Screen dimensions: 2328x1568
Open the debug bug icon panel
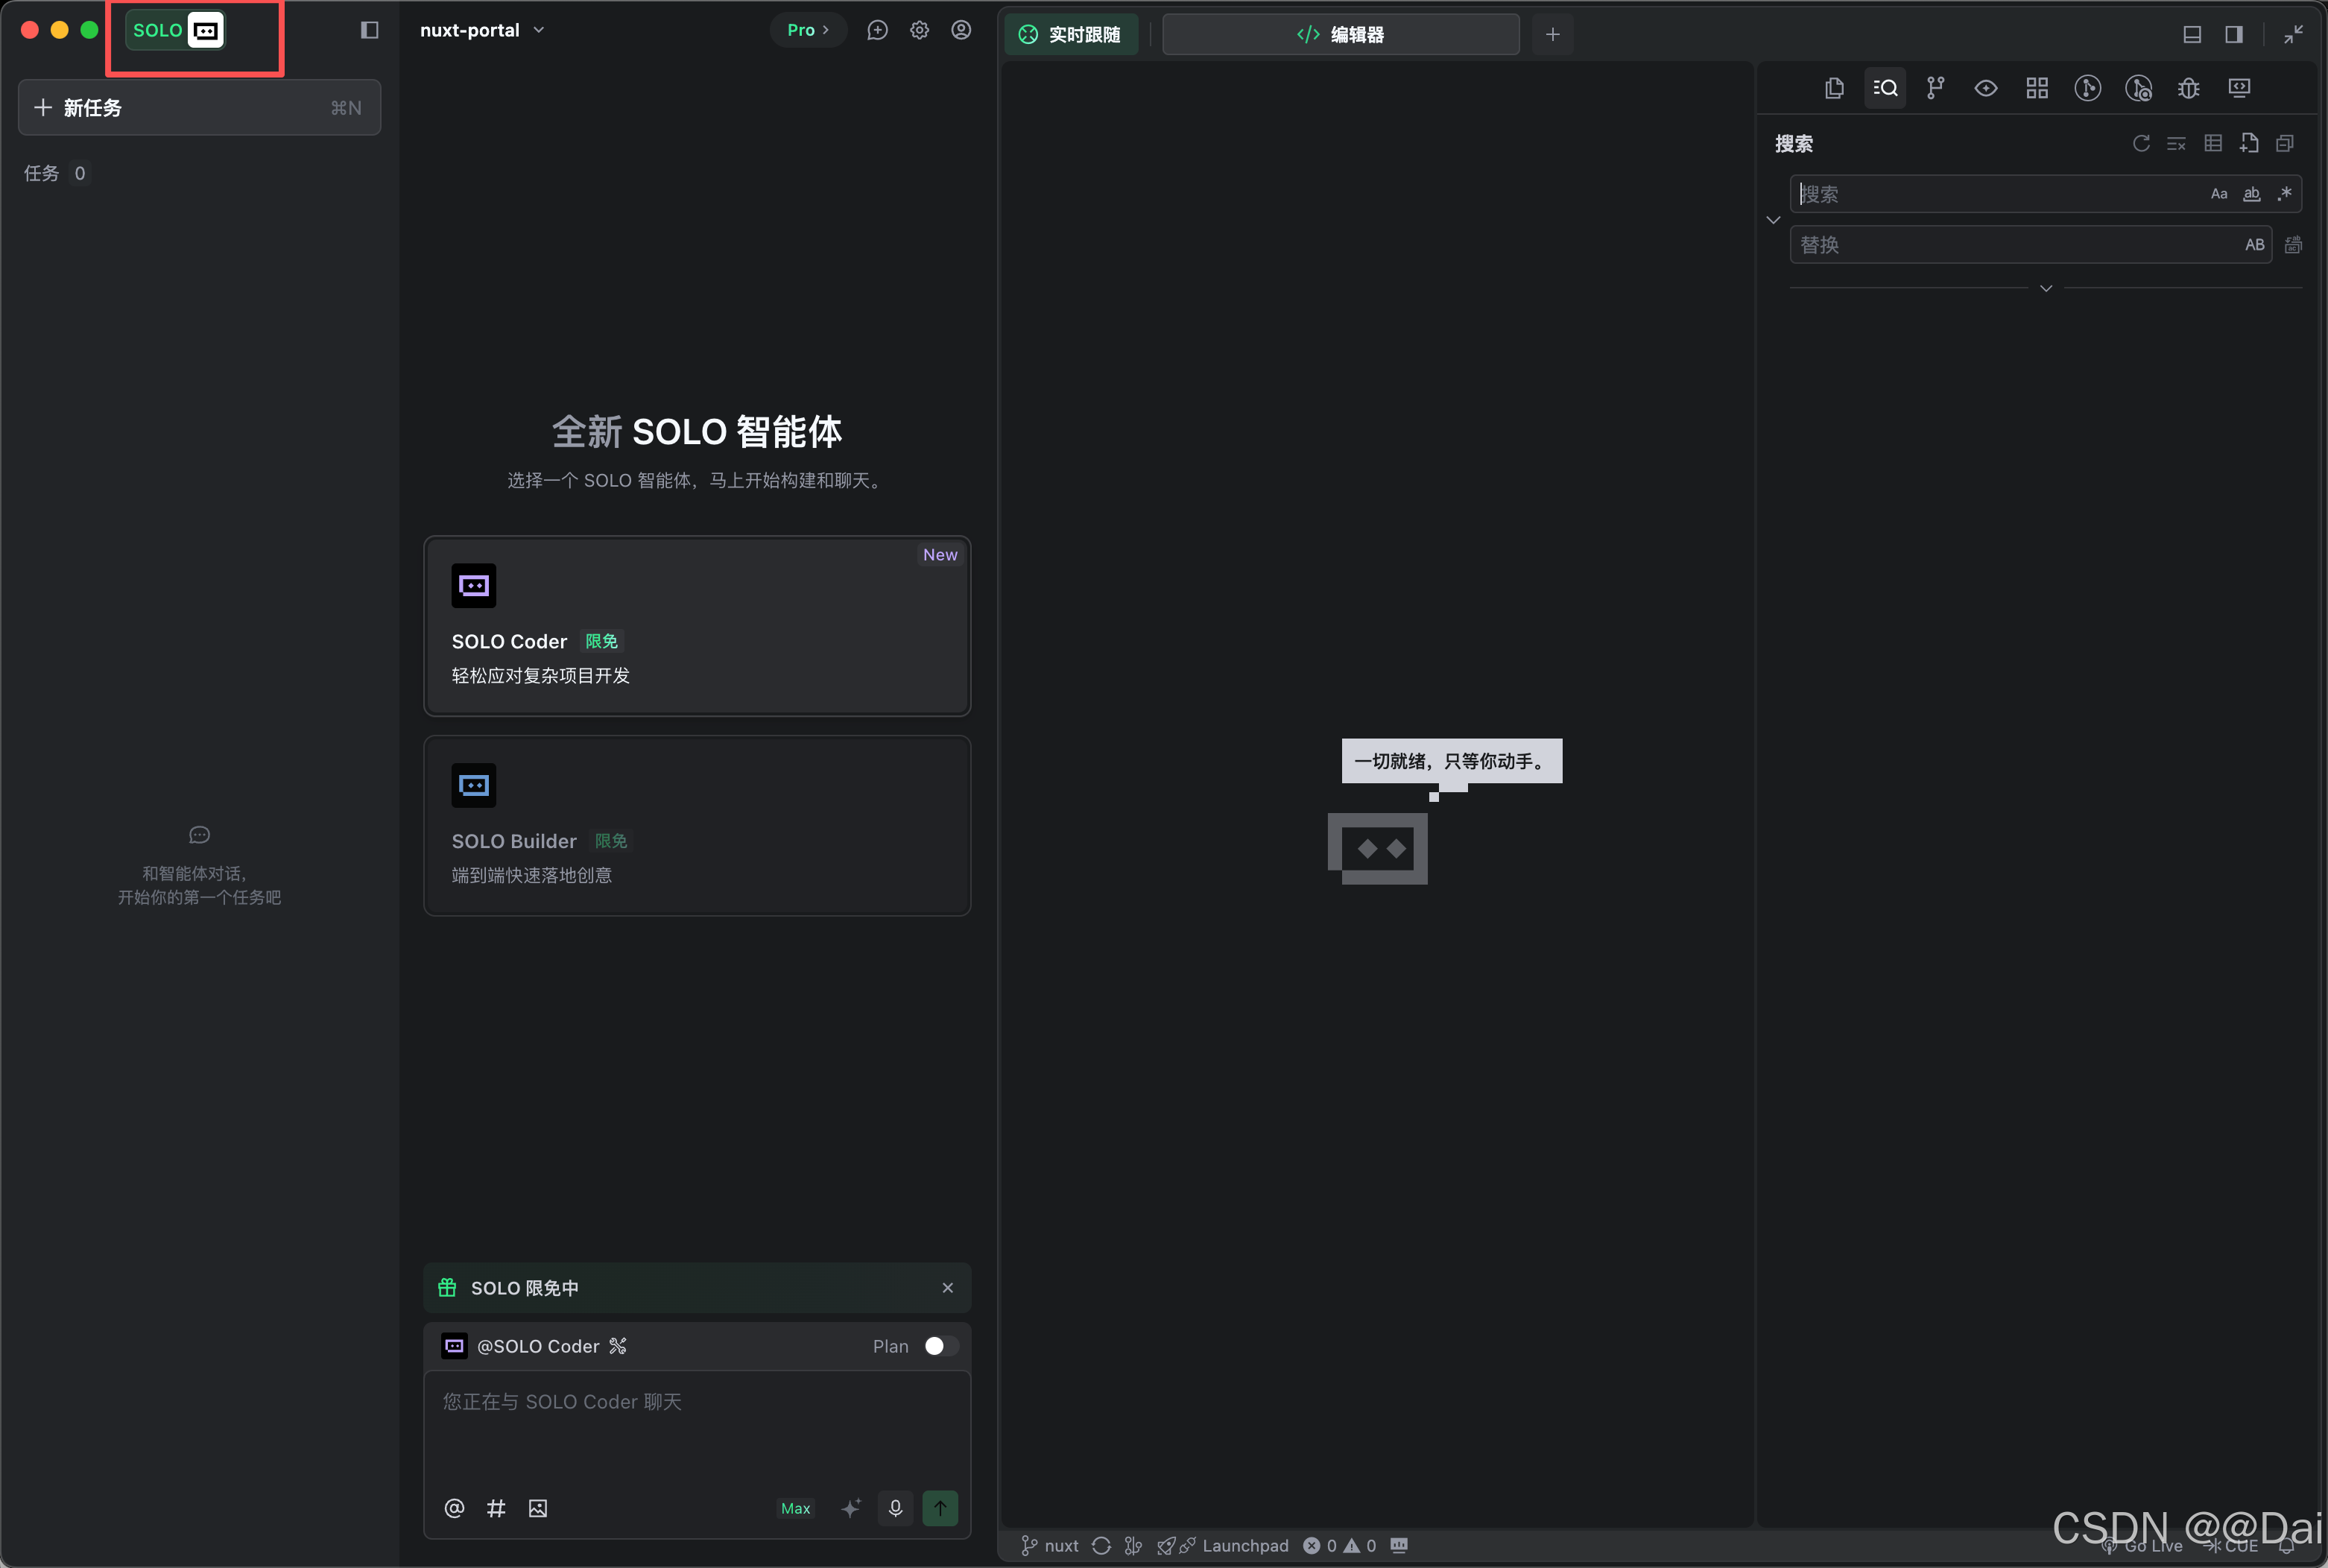2188,88
